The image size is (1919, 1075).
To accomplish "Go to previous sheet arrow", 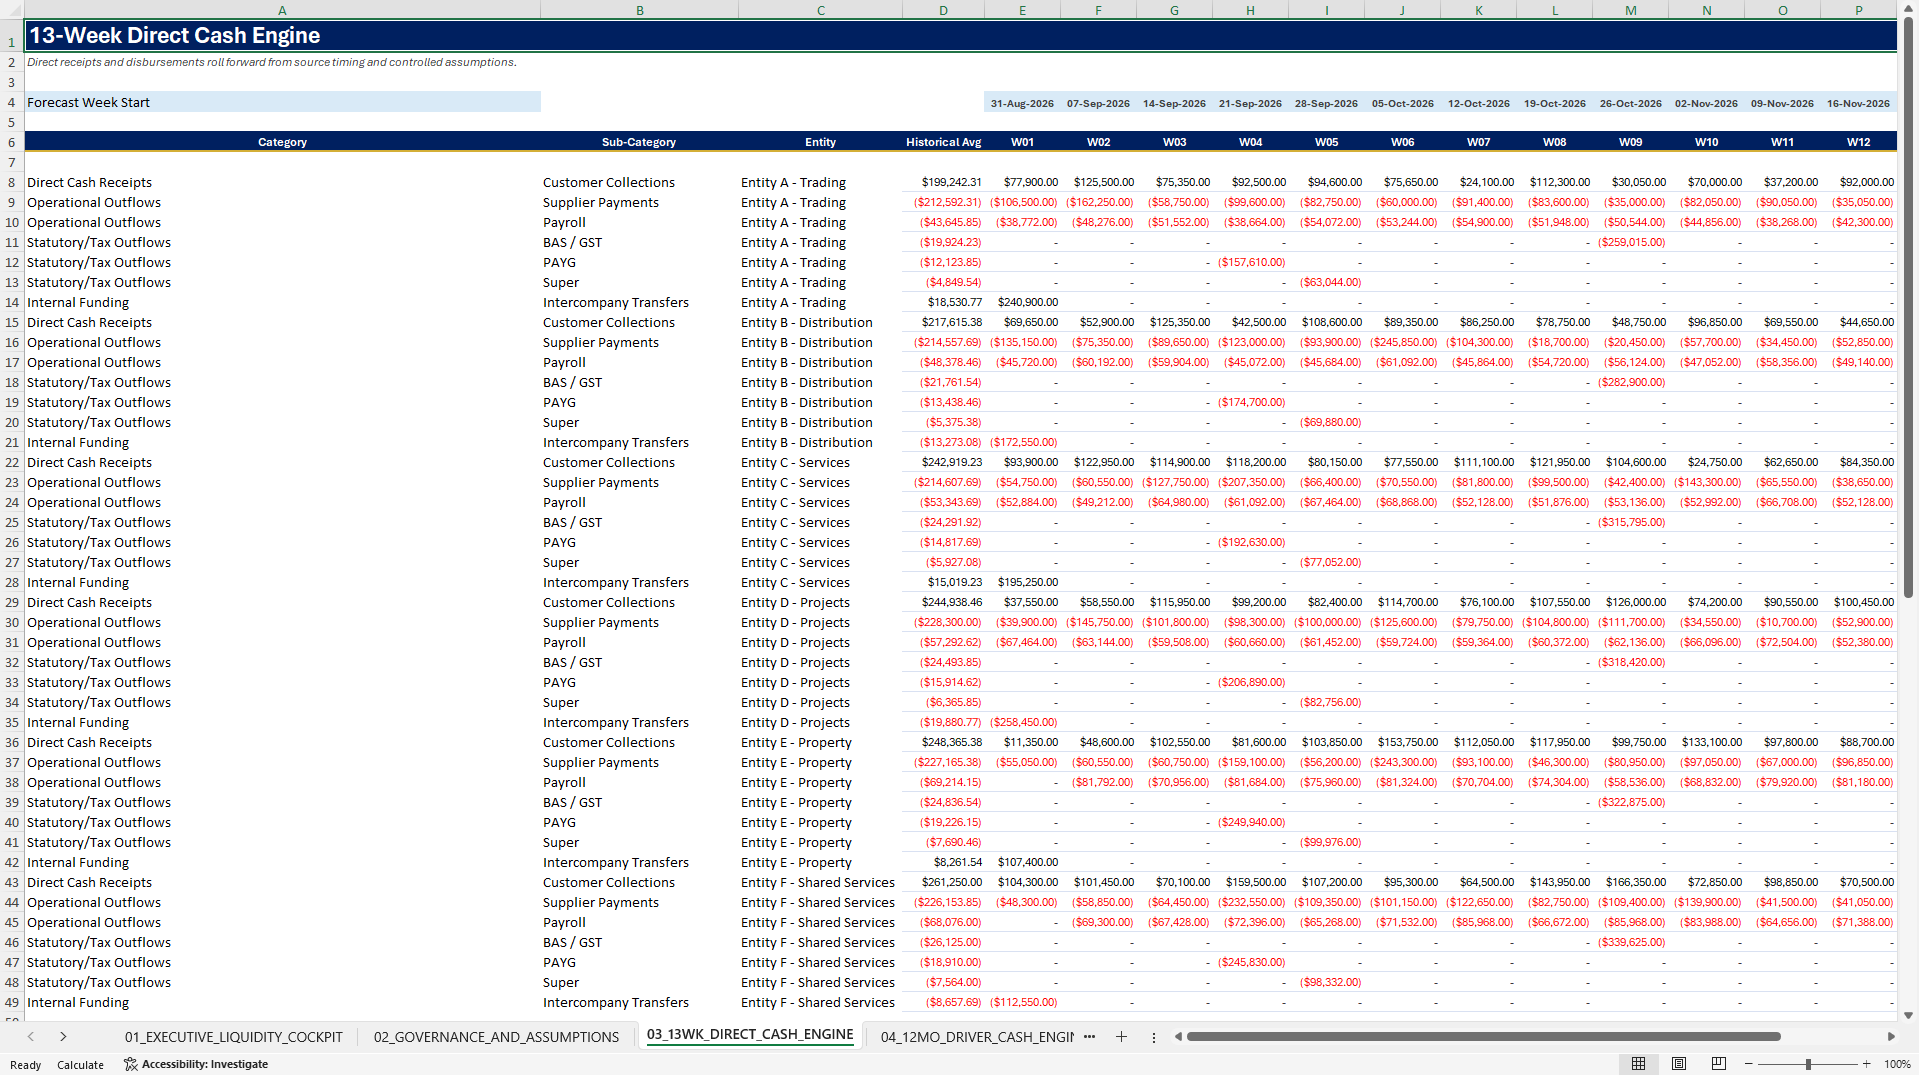I will point(31,1037).
